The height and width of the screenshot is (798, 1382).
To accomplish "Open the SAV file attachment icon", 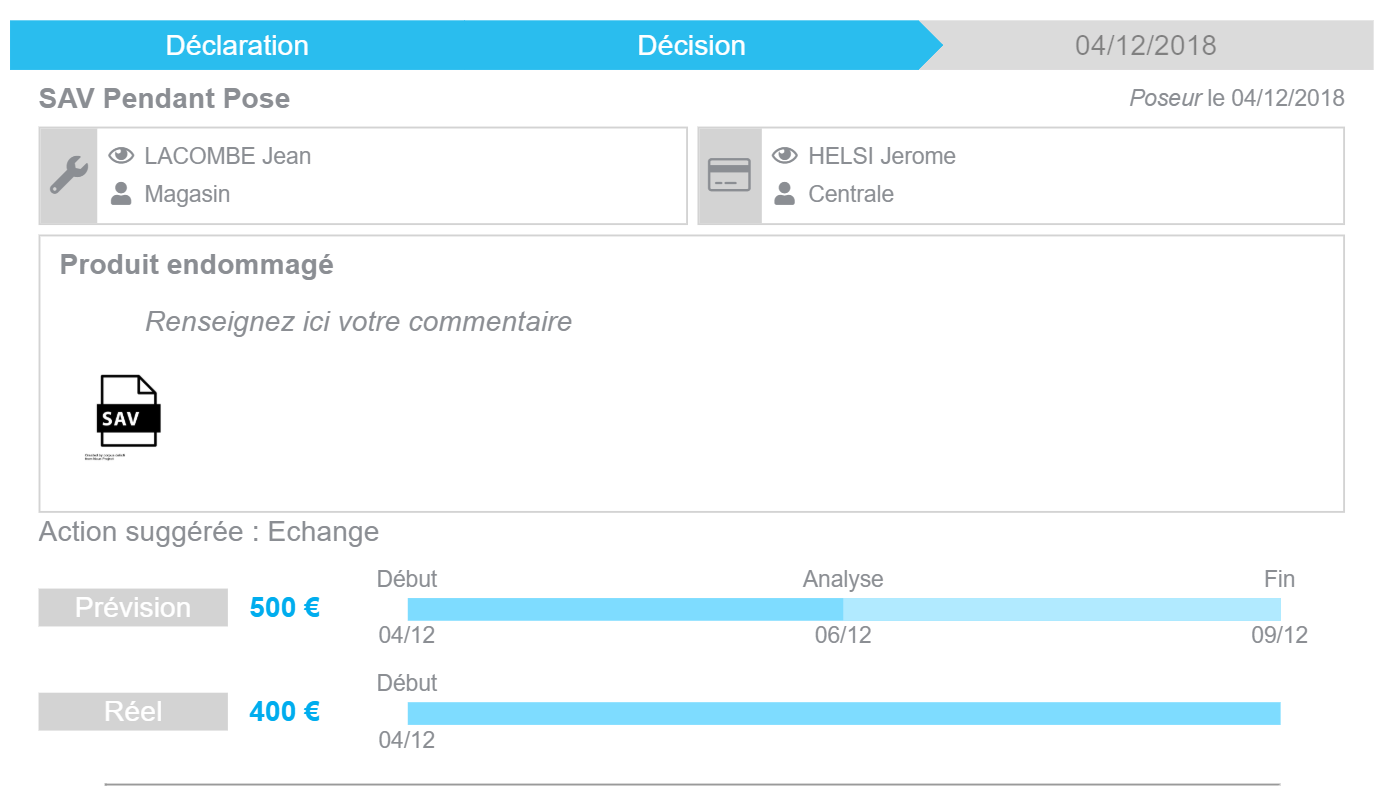I will coord(128,411).
